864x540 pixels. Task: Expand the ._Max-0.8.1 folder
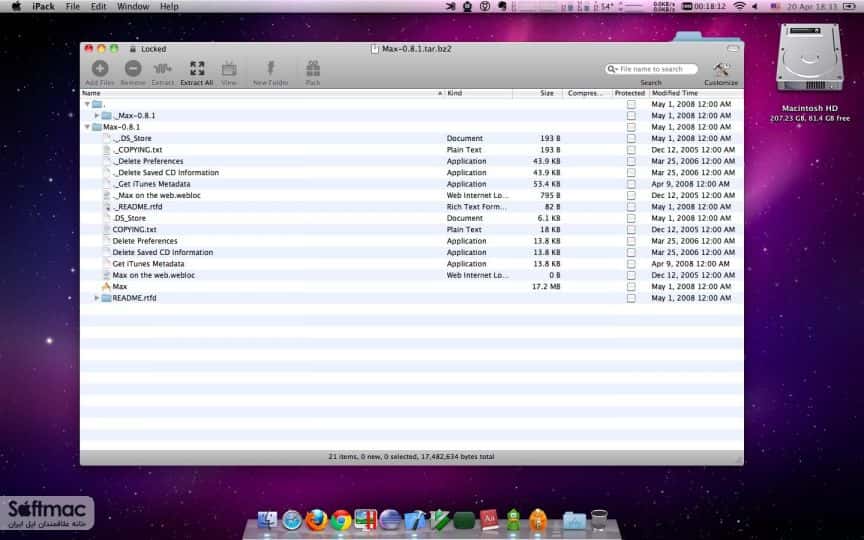point(96,115)
